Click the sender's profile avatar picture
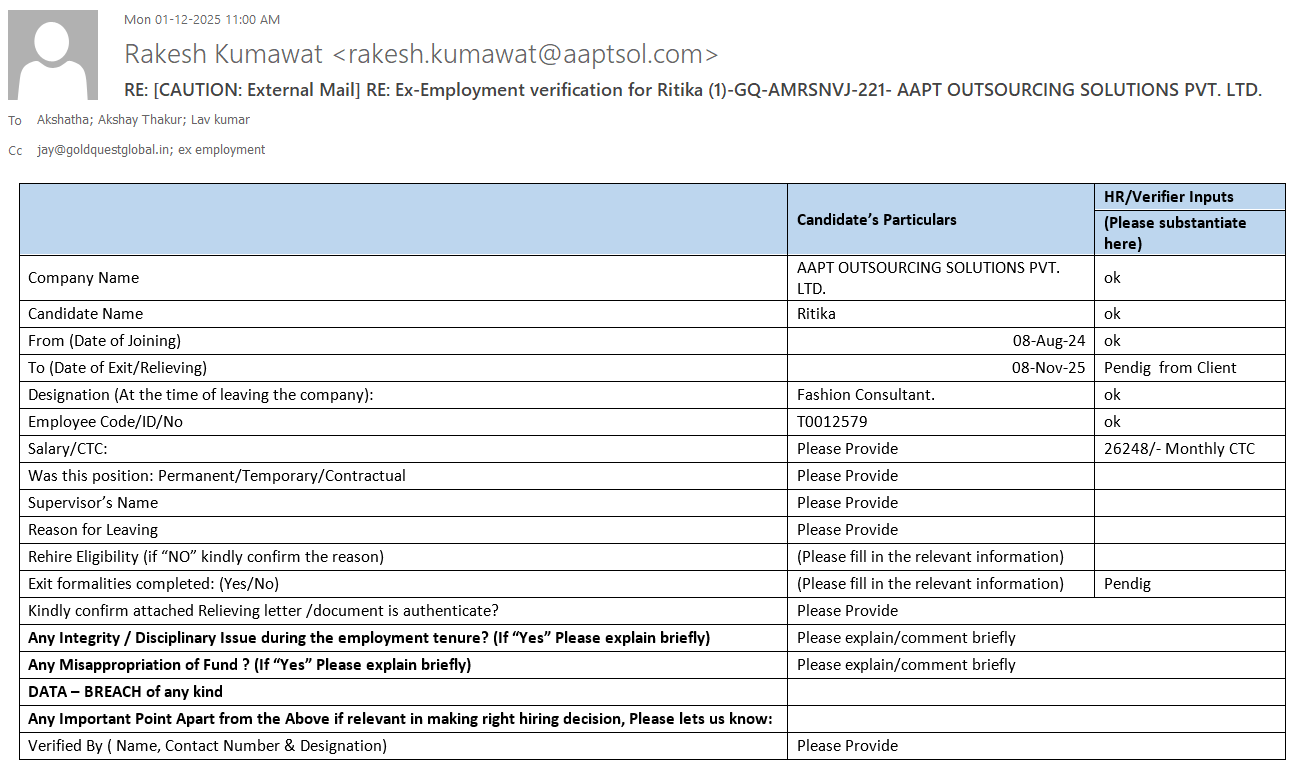The width and height of the screenshot is (1302, 767). [x=53, y=55]
